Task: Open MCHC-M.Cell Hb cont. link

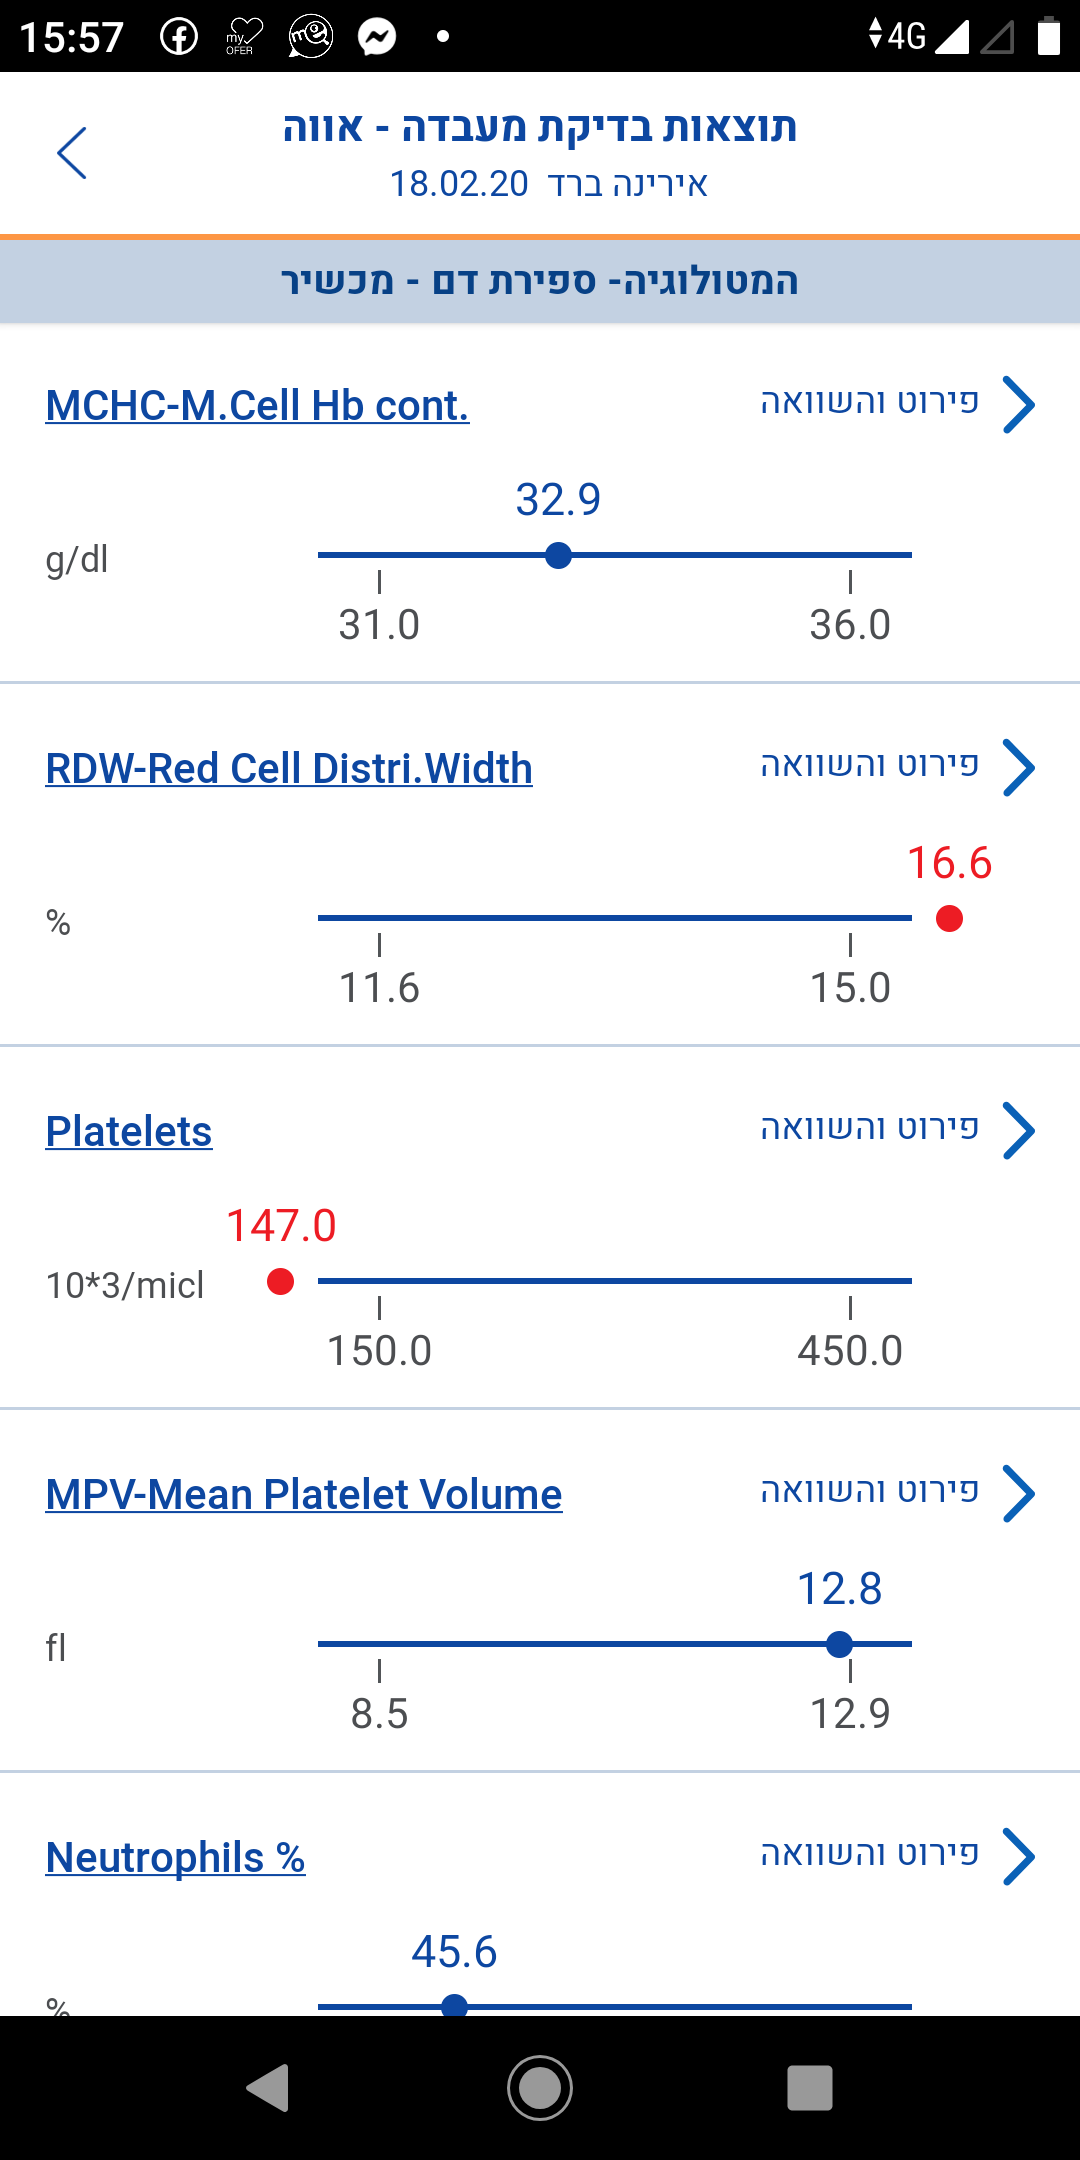Action: tap(257, 406)
